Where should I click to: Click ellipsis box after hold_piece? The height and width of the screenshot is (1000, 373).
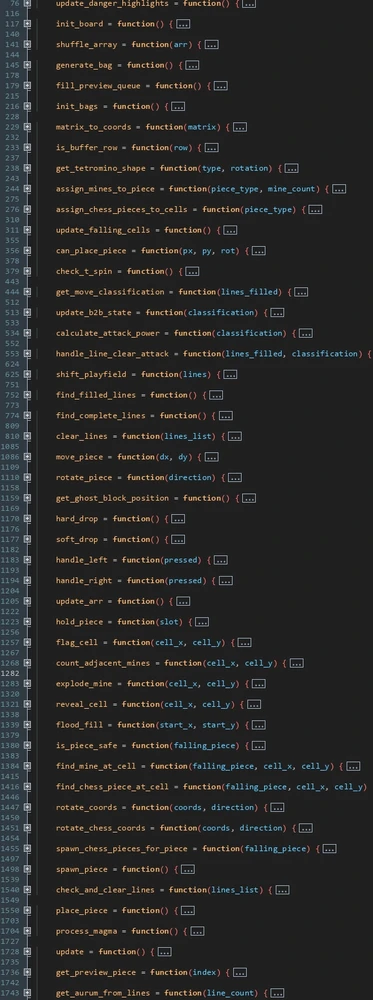tap(201, 622)
